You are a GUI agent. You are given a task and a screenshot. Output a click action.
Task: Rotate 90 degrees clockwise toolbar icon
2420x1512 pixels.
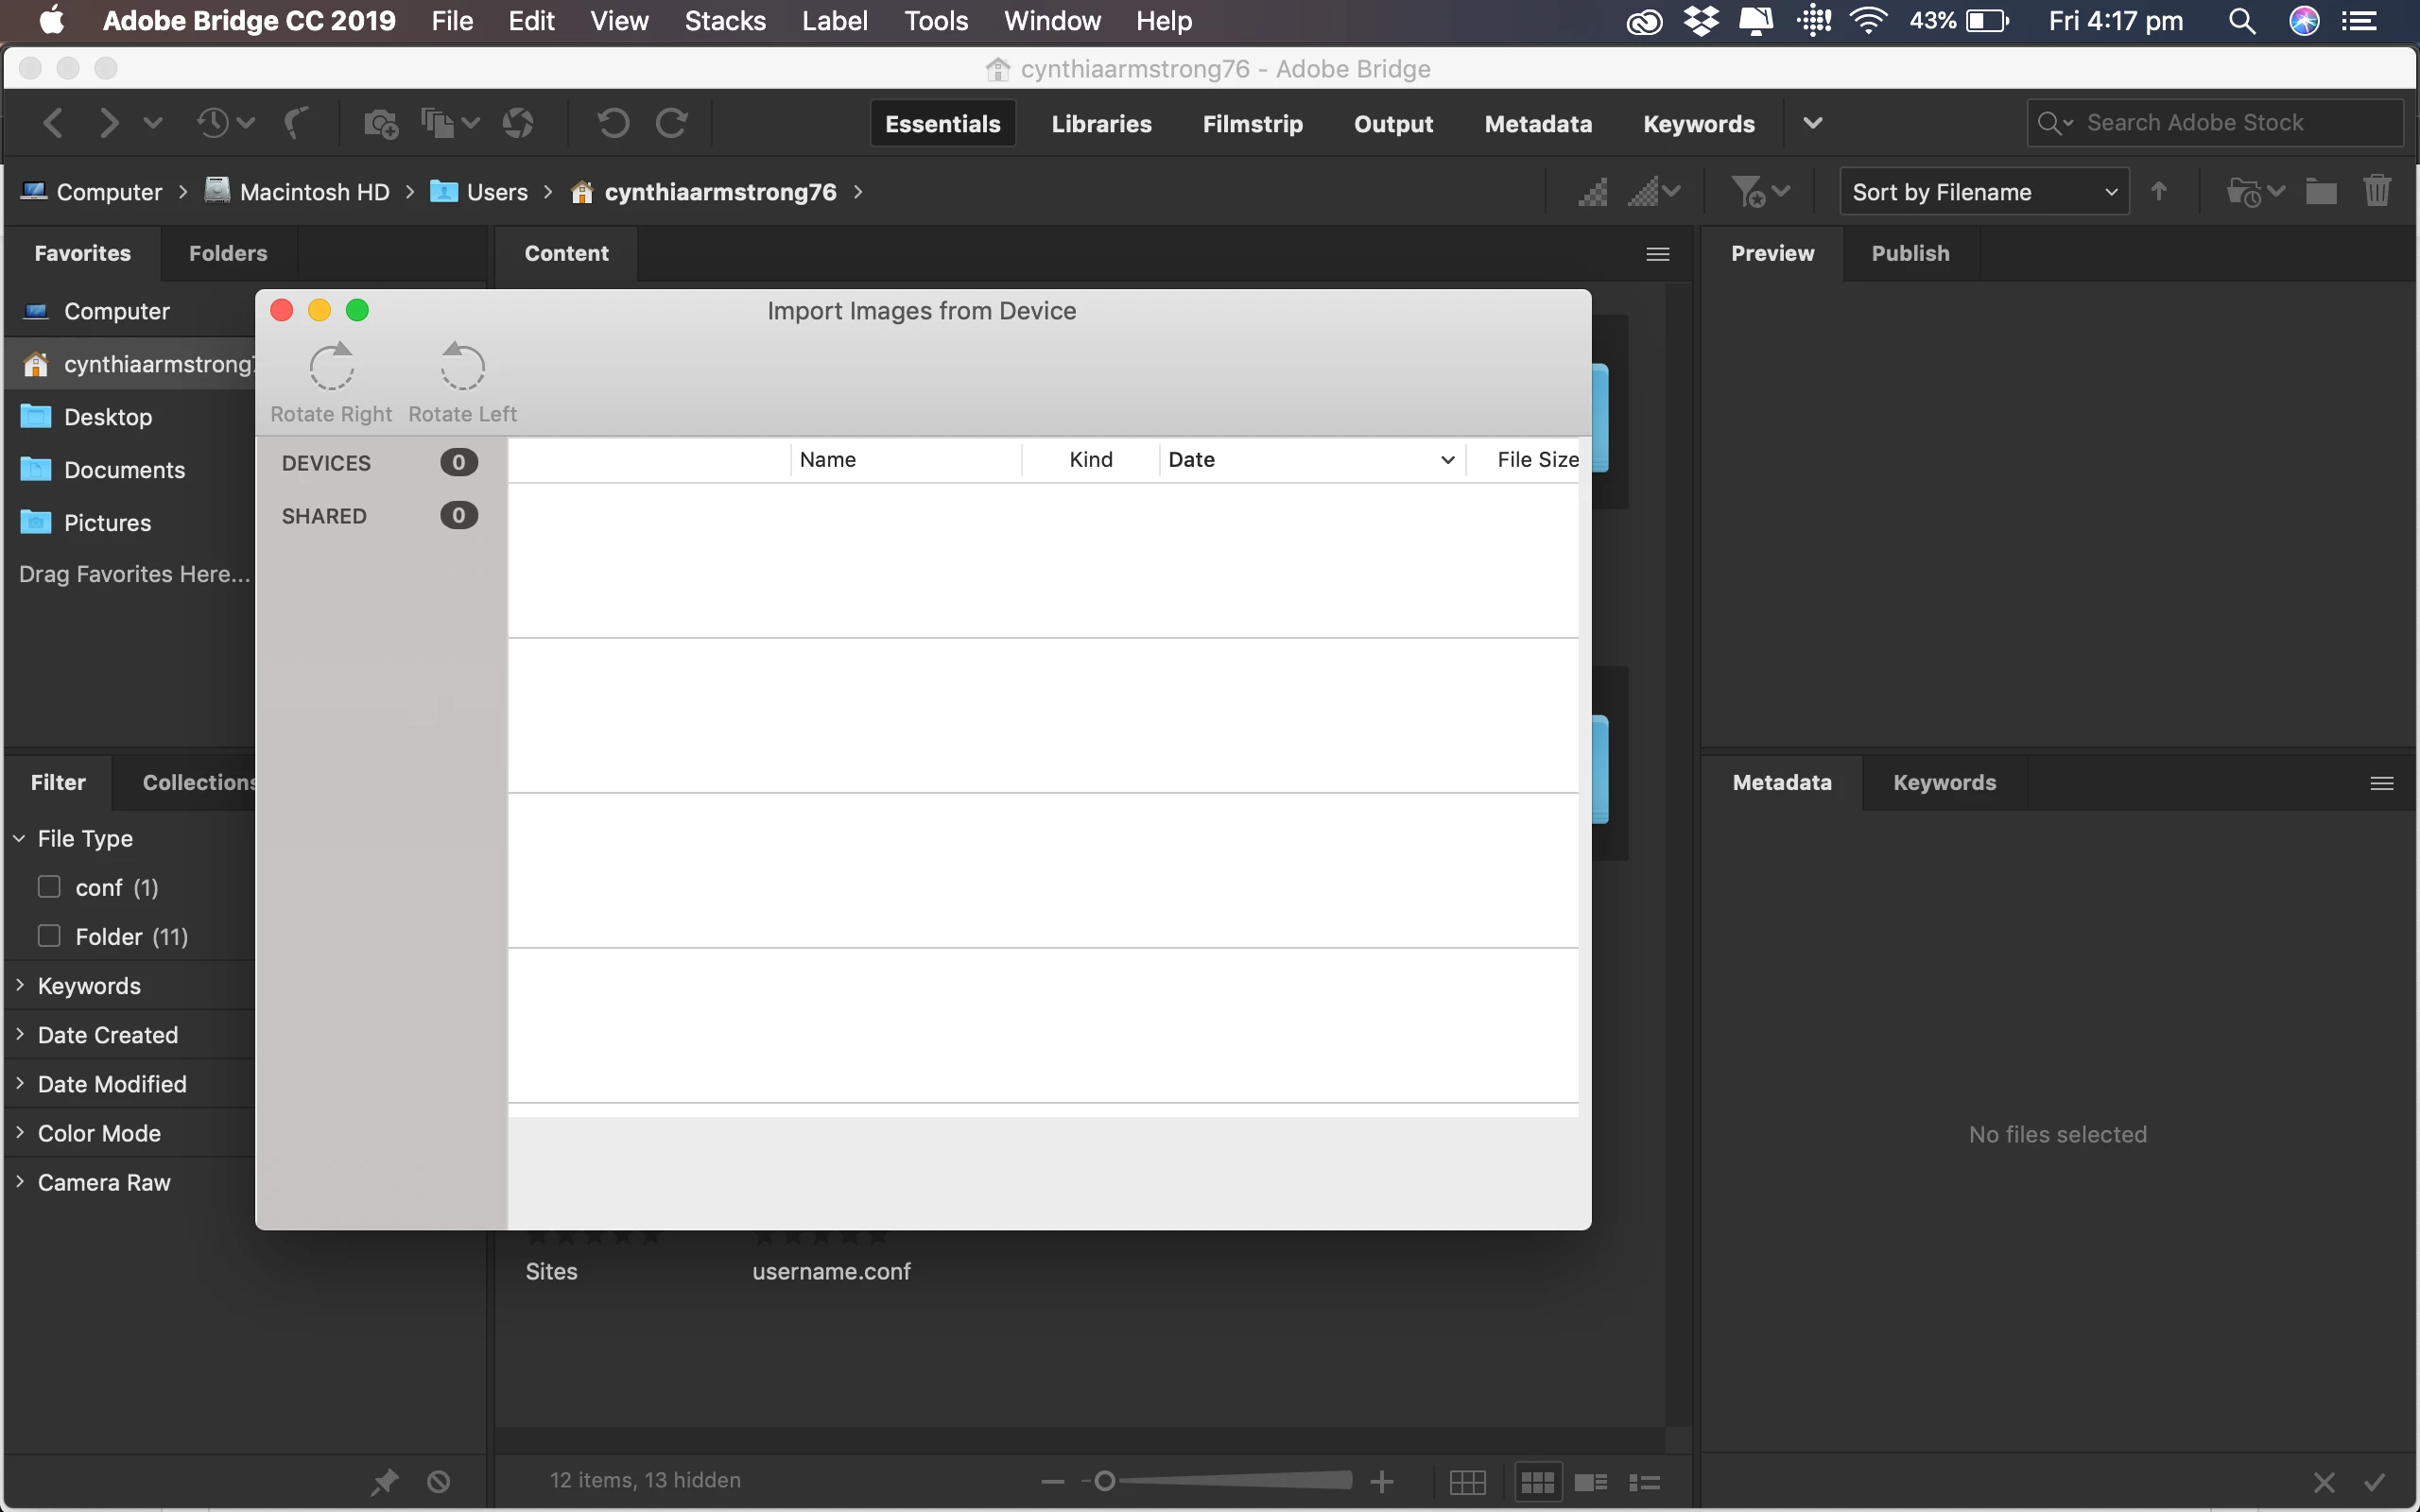(671, 123)
